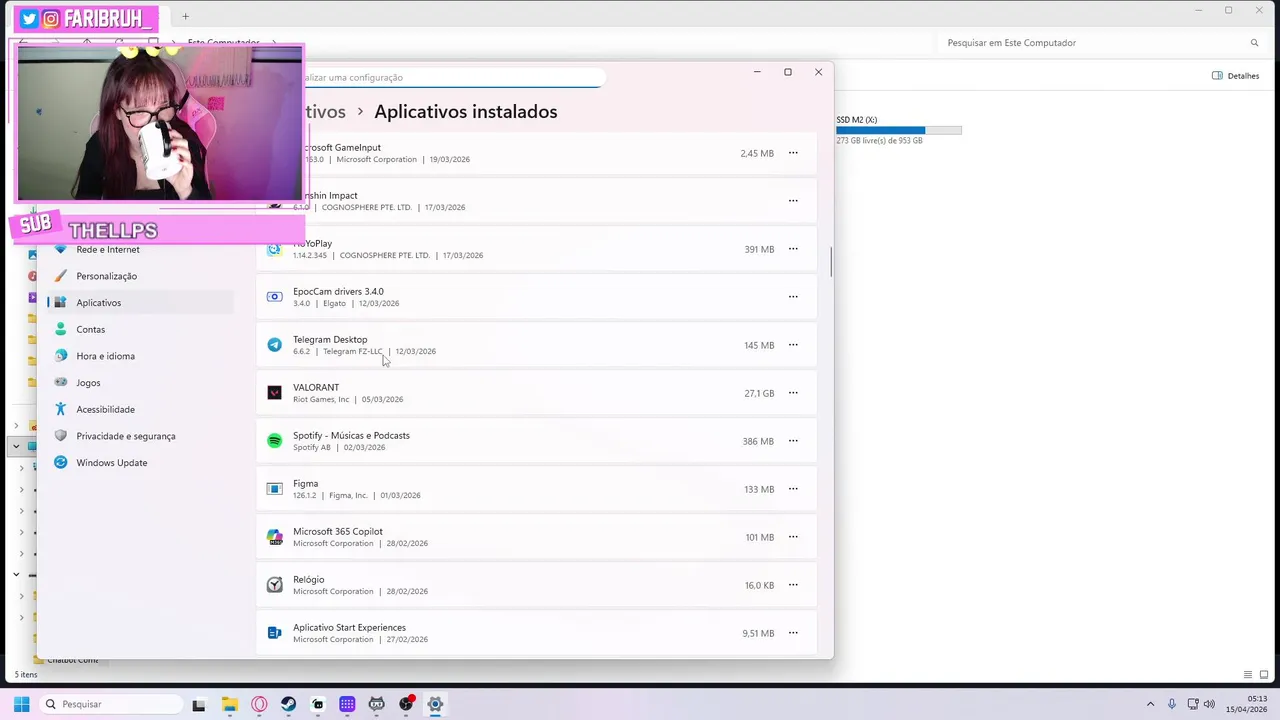The height and width of the screenshot is (720, 1280).
Task: Select 'Spotify - Músicas e Podcasts' text
Action: pyautogui.click(x=351, y=436)
